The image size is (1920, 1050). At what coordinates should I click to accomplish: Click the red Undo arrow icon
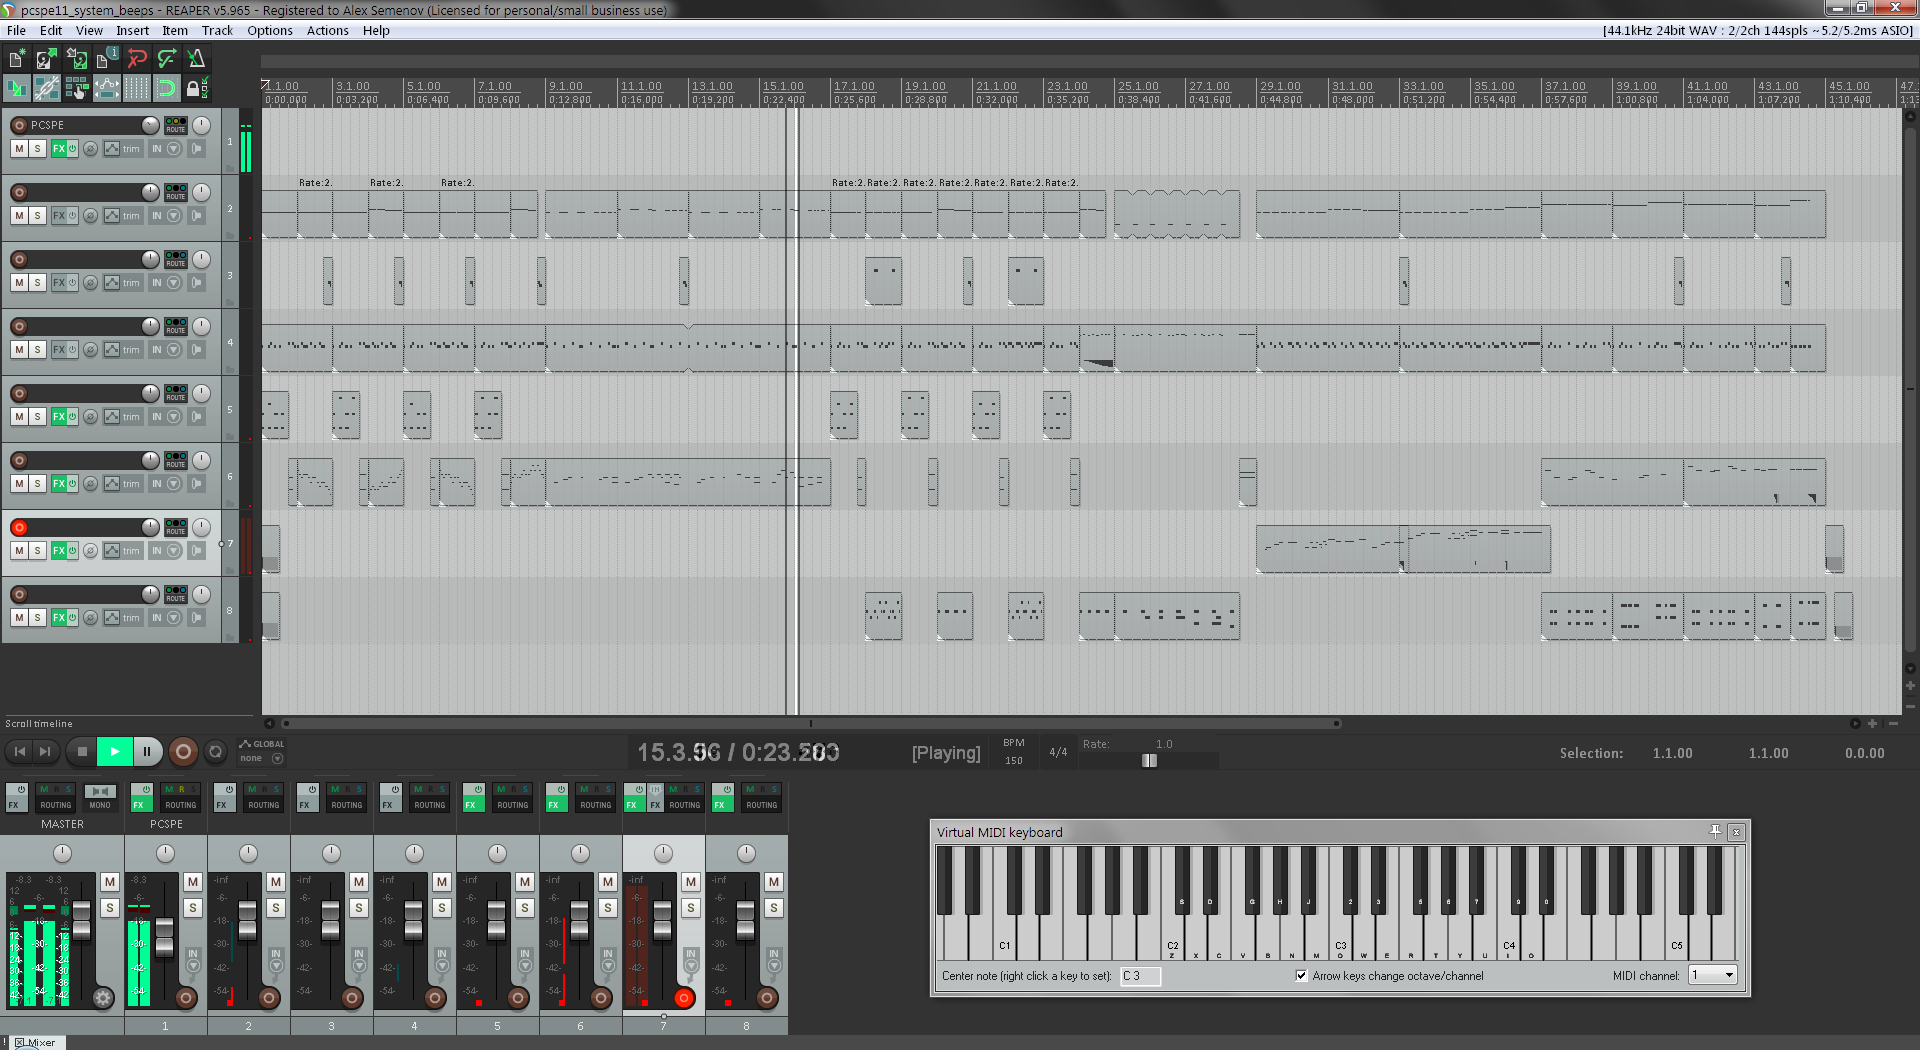[x=137, y=60]
